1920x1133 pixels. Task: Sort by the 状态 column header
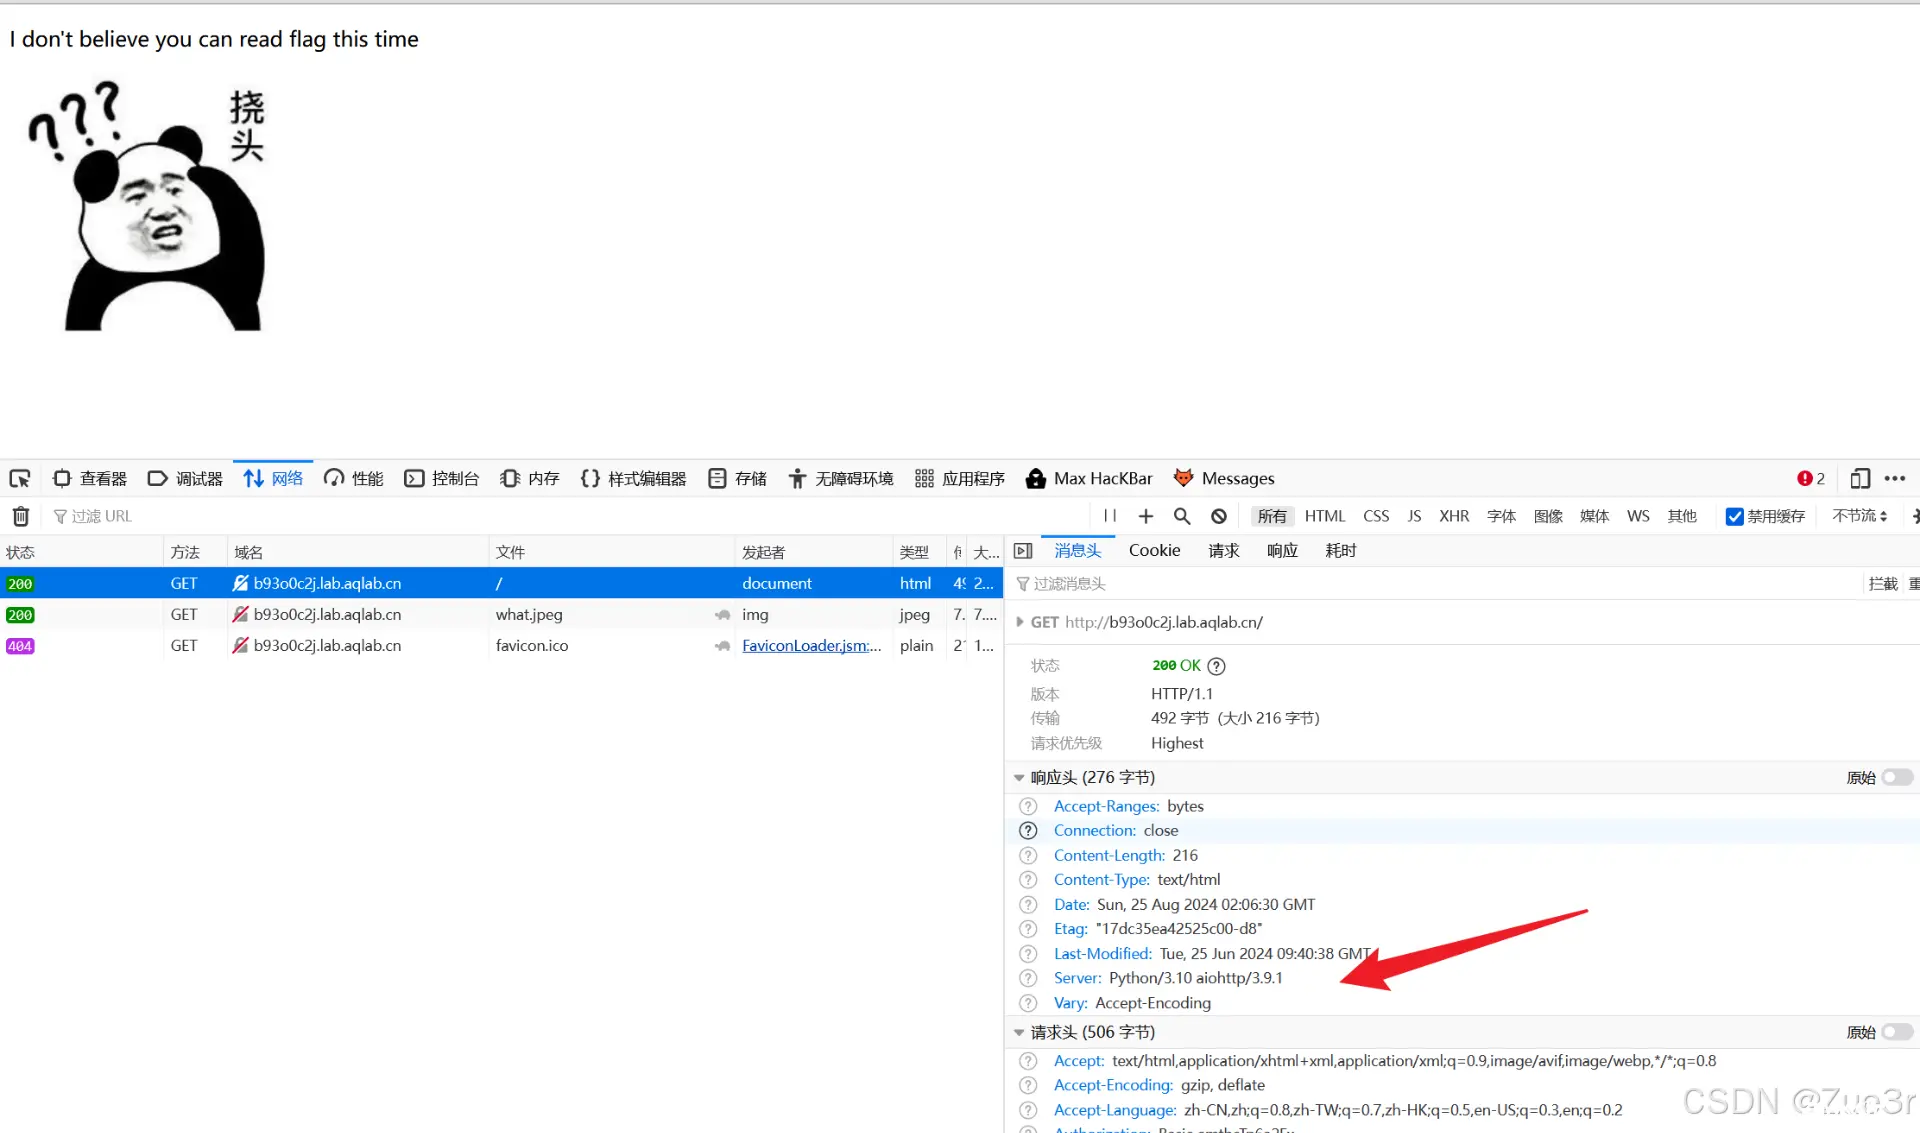[x=81, y=552]
